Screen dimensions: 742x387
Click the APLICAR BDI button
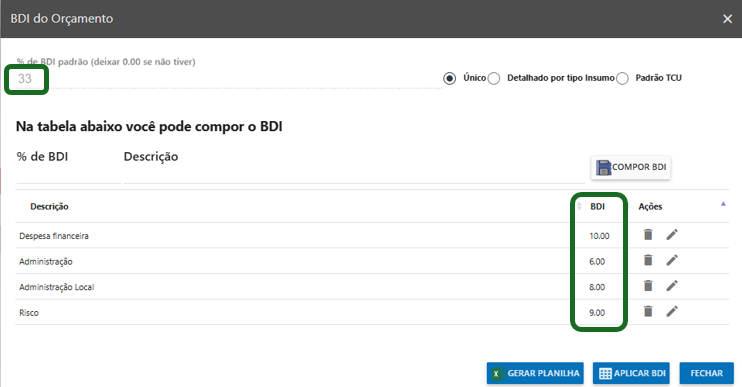pos(631,373)
